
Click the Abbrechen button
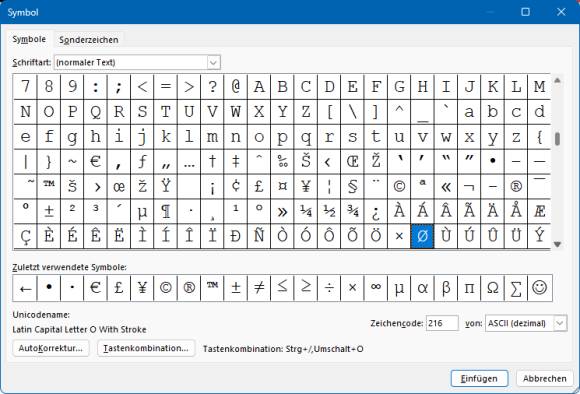544,378
